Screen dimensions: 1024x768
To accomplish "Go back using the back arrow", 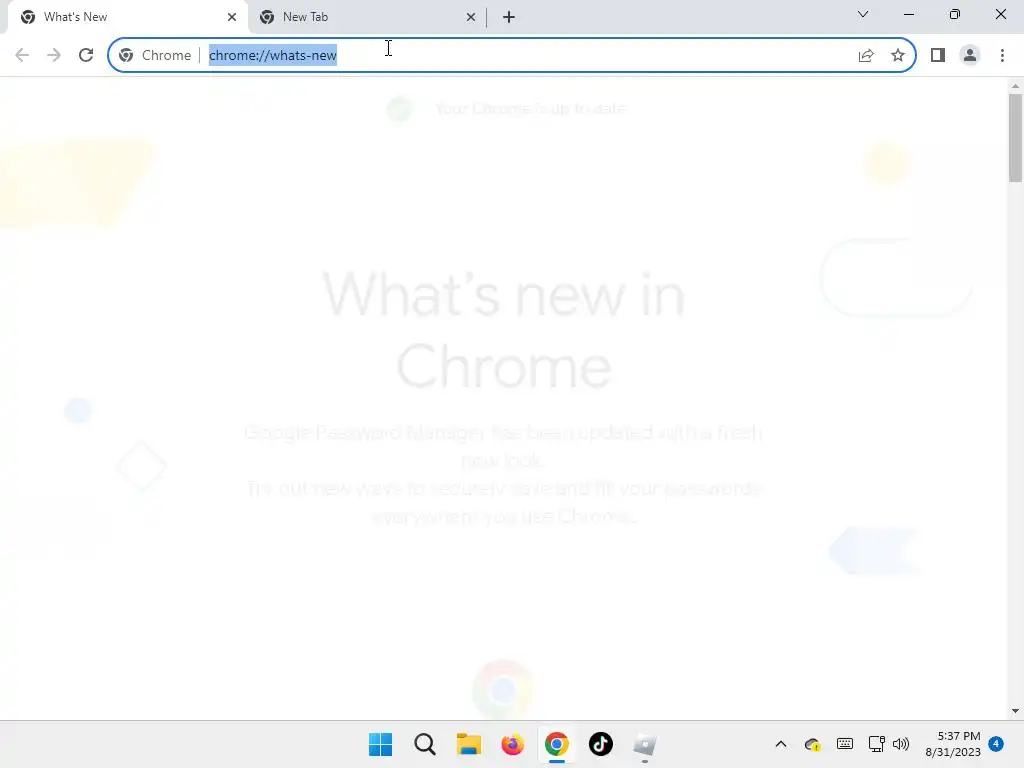I will click(22, 55).
